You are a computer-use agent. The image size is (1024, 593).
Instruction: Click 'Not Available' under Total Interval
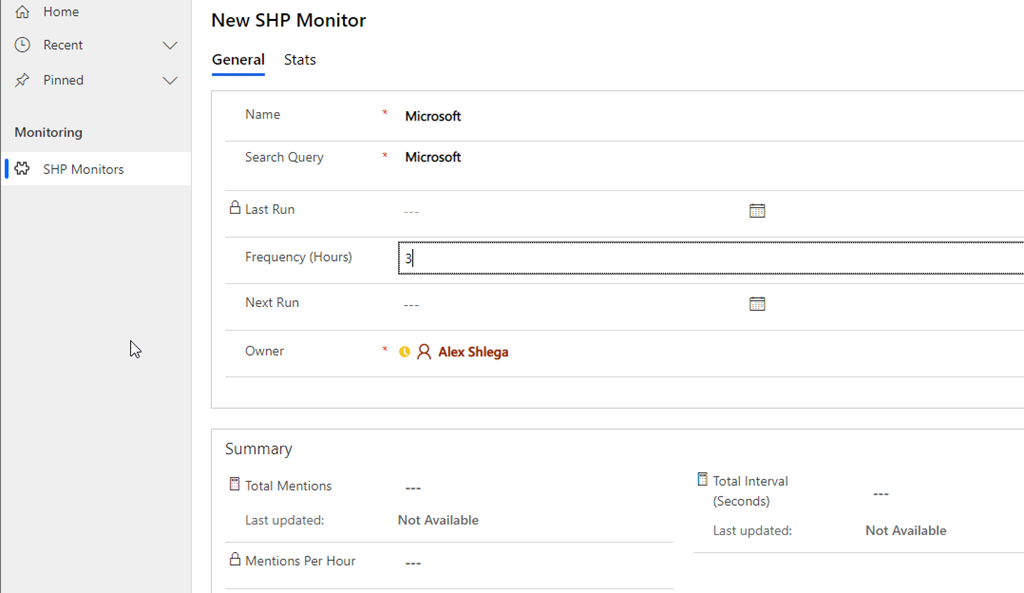click(x=906, y=531)
